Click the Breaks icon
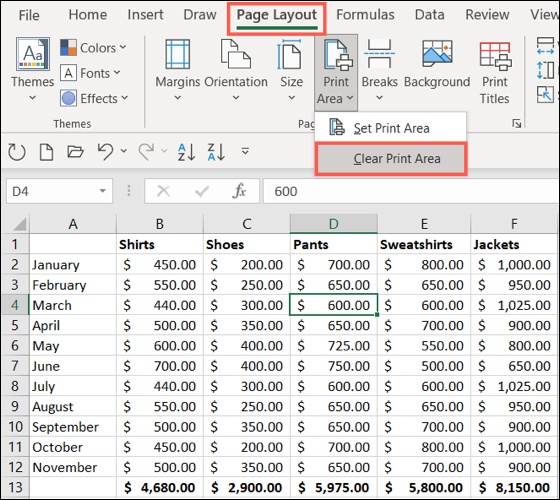 point(379,54)
